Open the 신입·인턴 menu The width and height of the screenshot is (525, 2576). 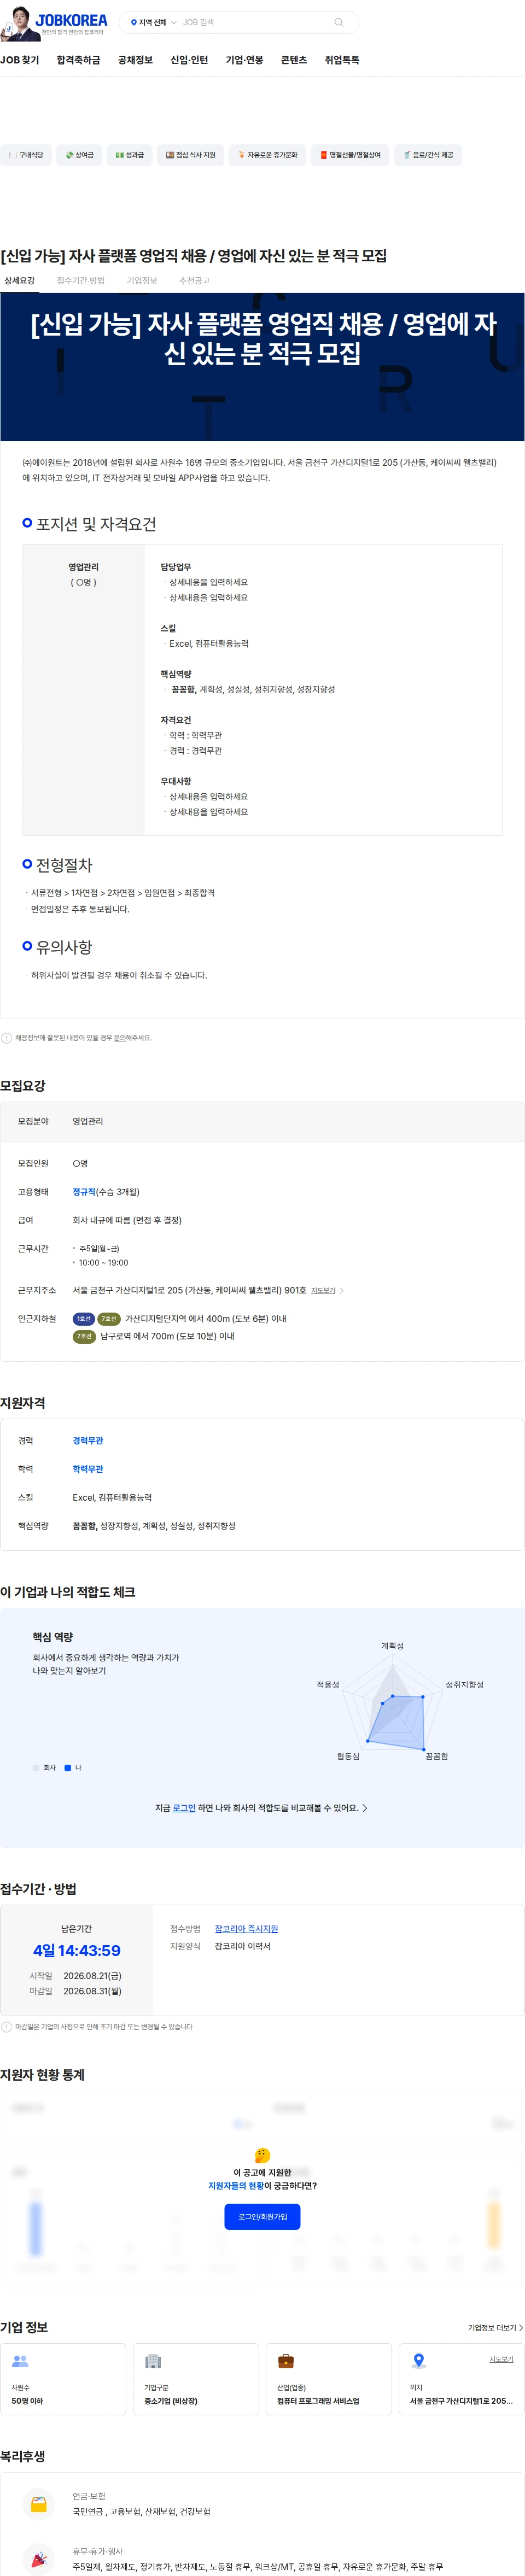[x=189, y=60]
